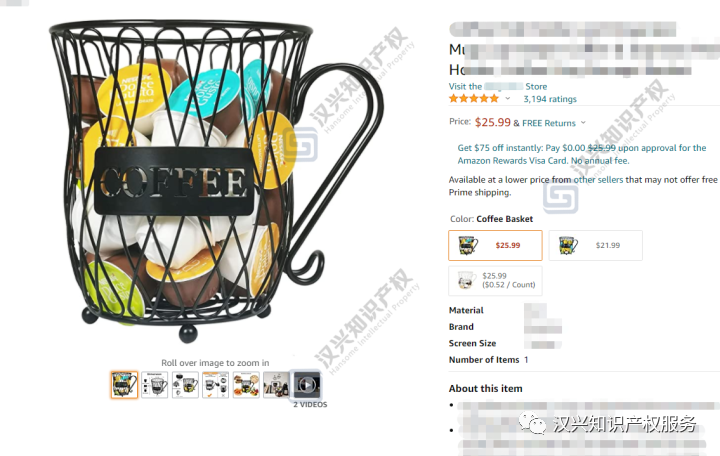Click the Amazon Rewards Visa Card offer

[582, 154]
